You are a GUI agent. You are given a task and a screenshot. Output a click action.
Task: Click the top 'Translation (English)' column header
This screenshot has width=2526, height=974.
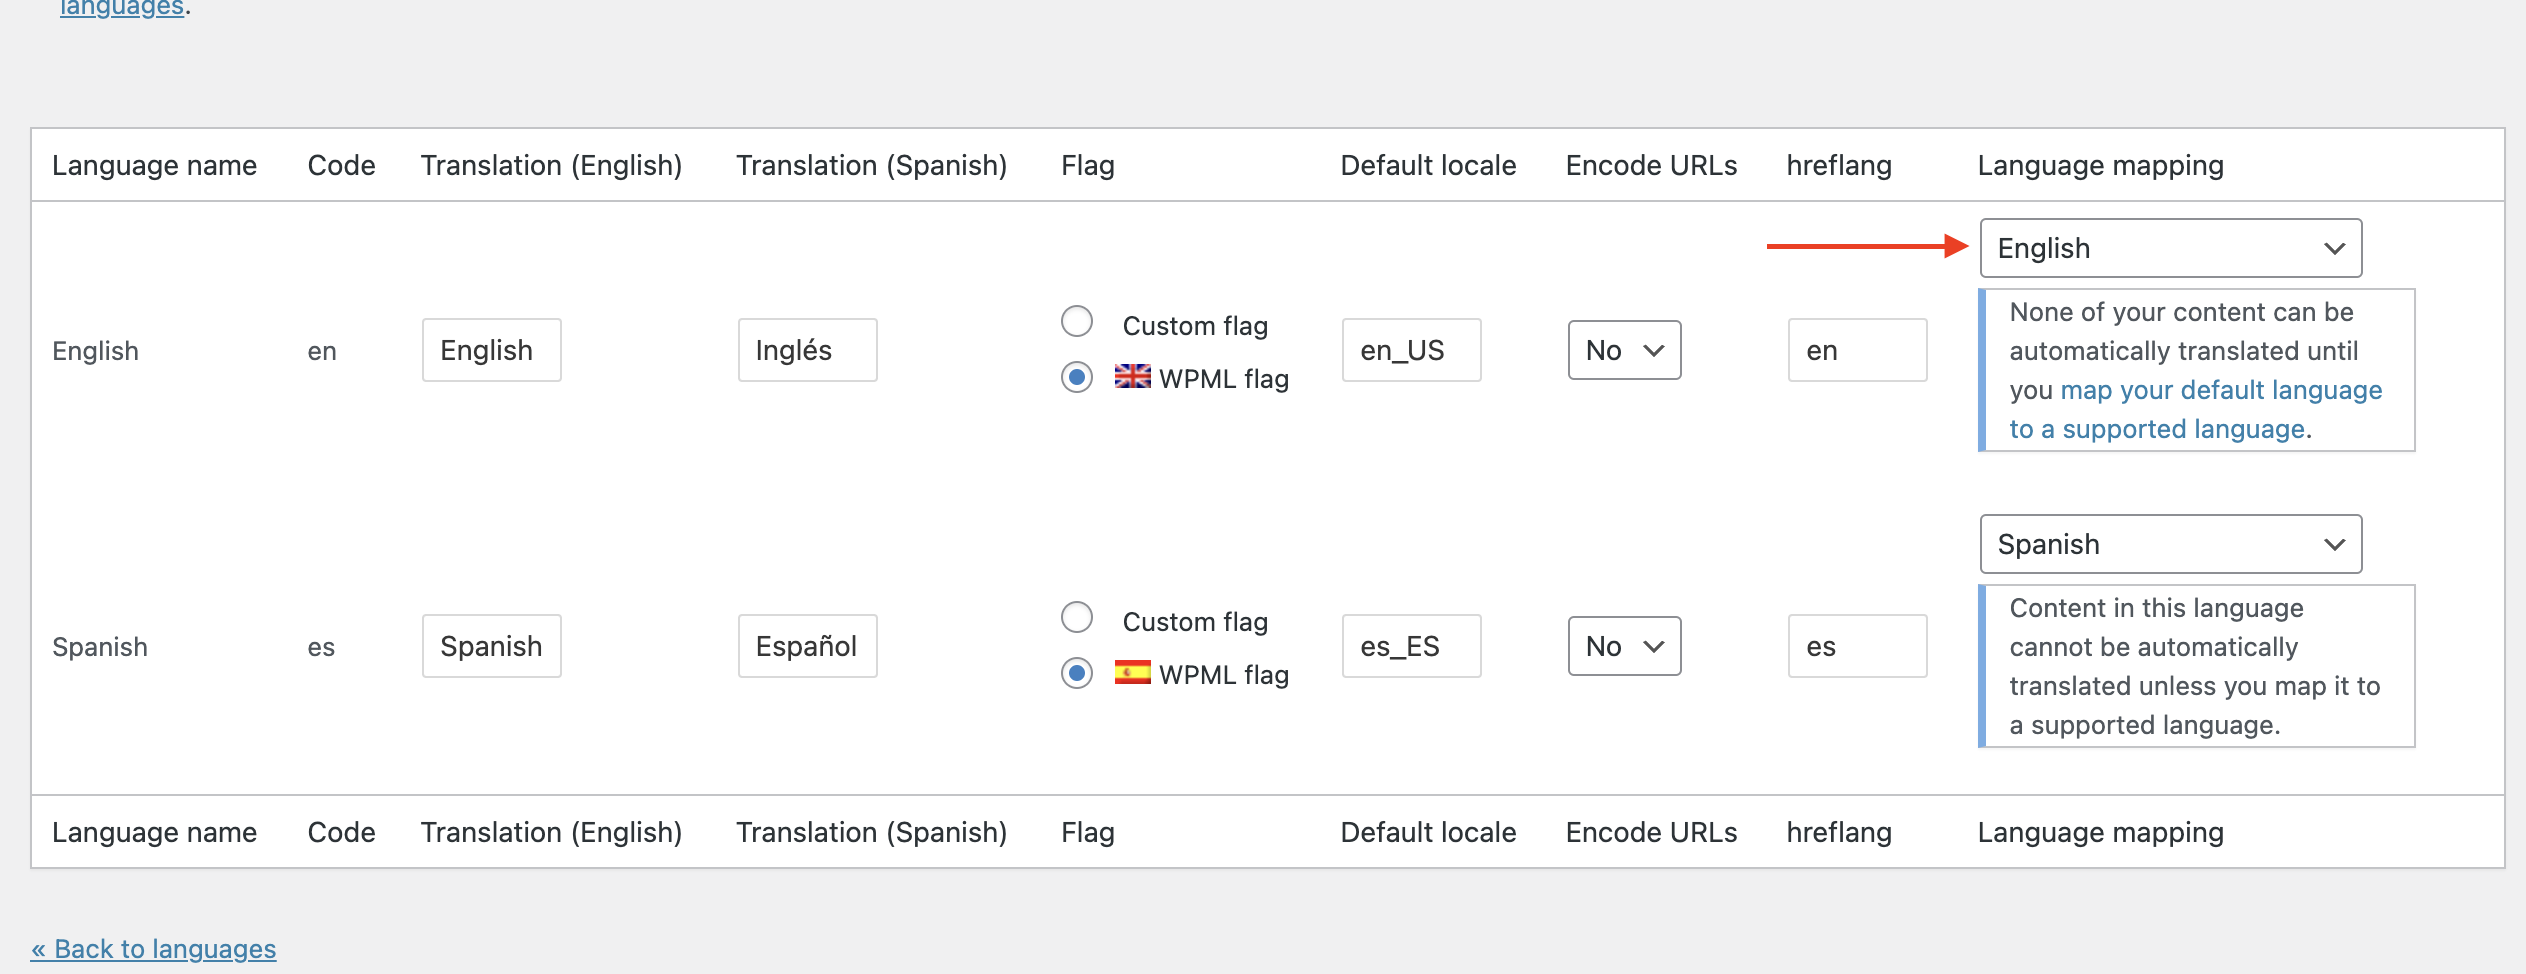[551, 165]
